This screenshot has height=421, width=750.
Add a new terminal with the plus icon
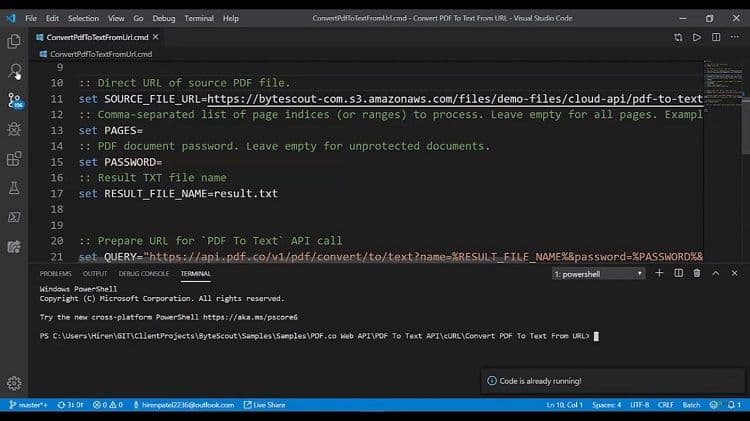(x=660, y=273)
